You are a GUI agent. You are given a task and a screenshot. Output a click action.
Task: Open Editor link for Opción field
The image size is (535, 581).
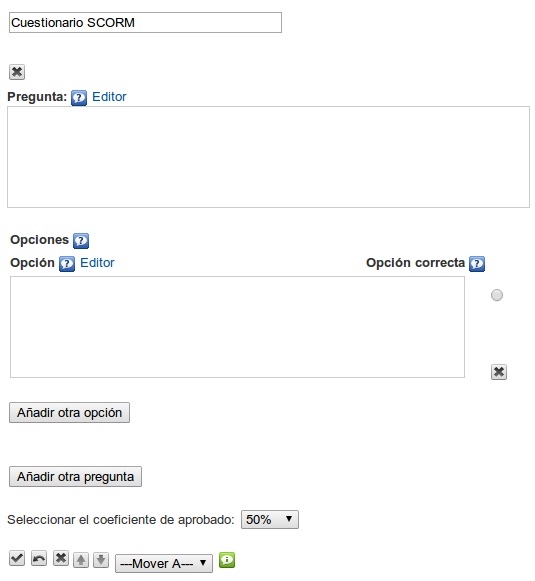[97, 263]
